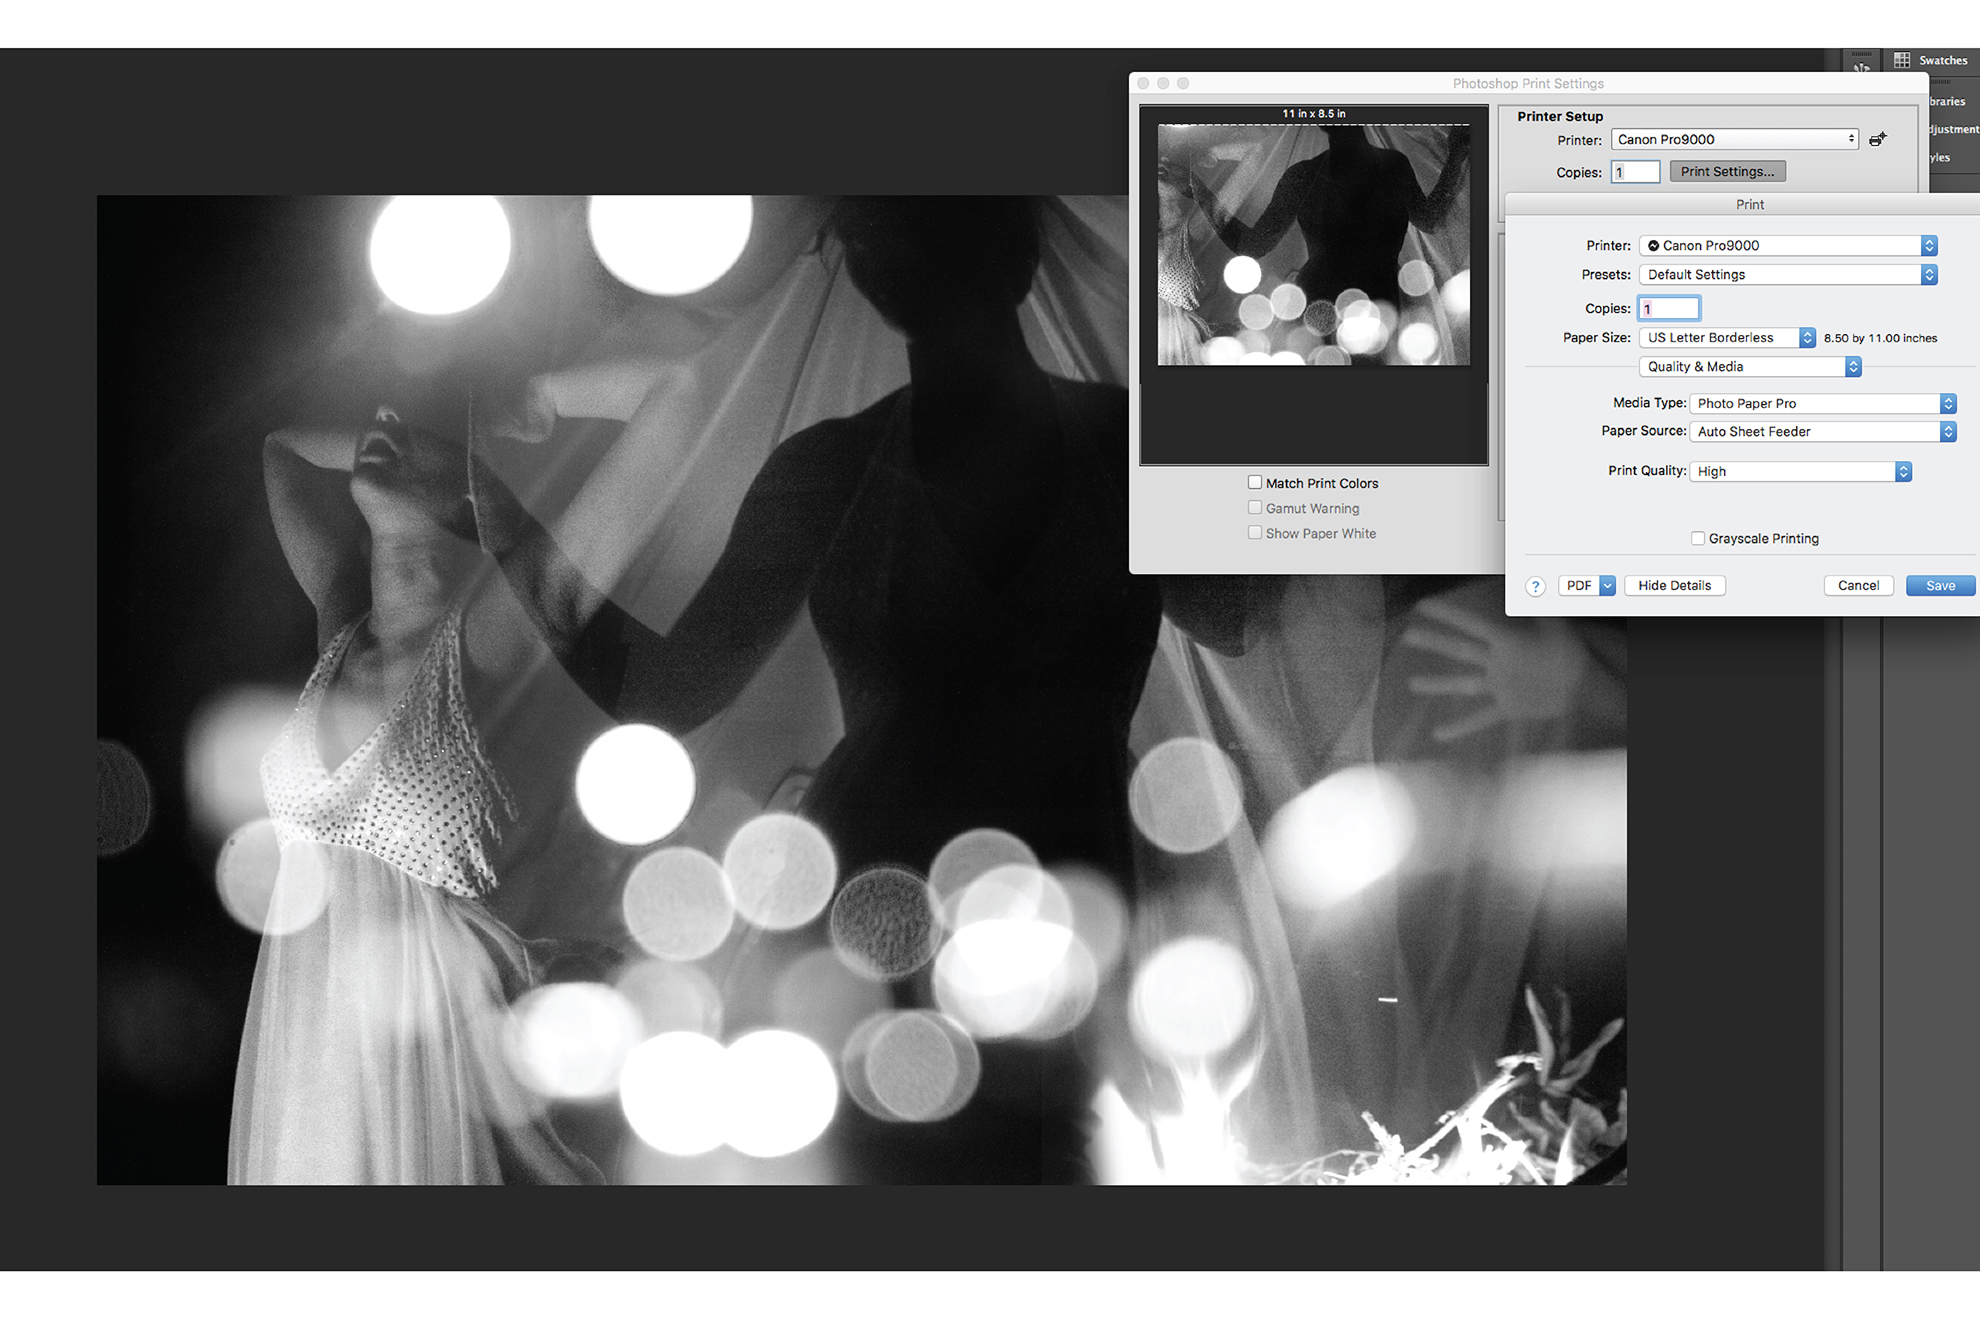
Task: Click the Print Settings... button
Action: (x=1727, y=172)
